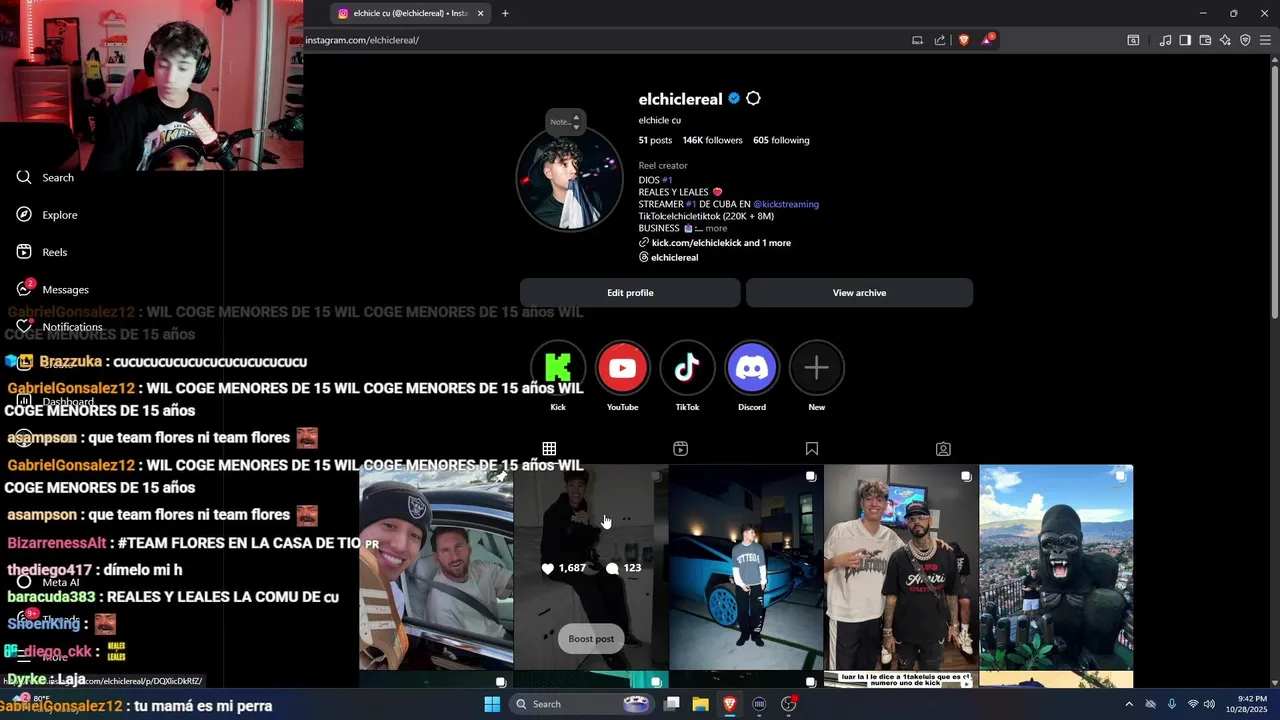Click the share page icon

[940, 40]
